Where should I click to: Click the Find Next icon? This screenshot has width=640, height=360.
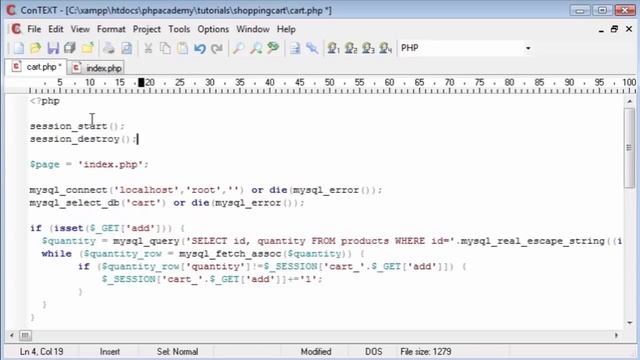(256, 48)
